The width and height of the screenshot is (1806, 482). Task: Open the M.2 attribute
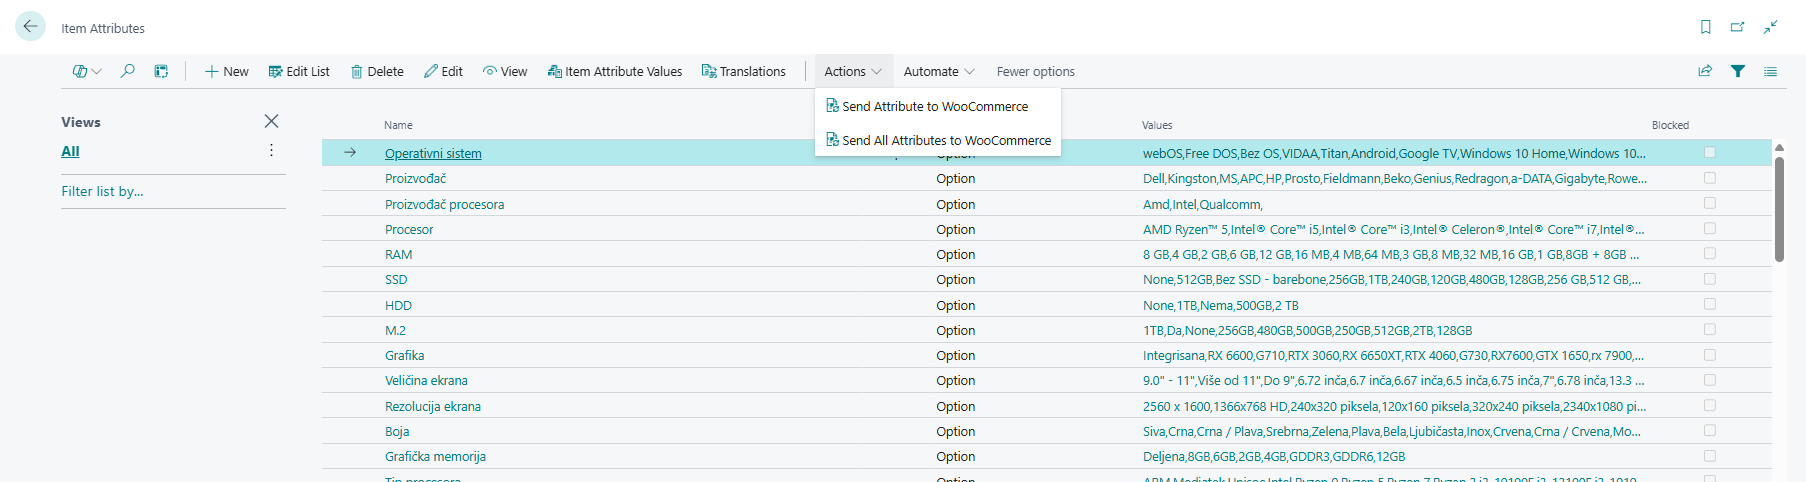click(x=395, y=330)
